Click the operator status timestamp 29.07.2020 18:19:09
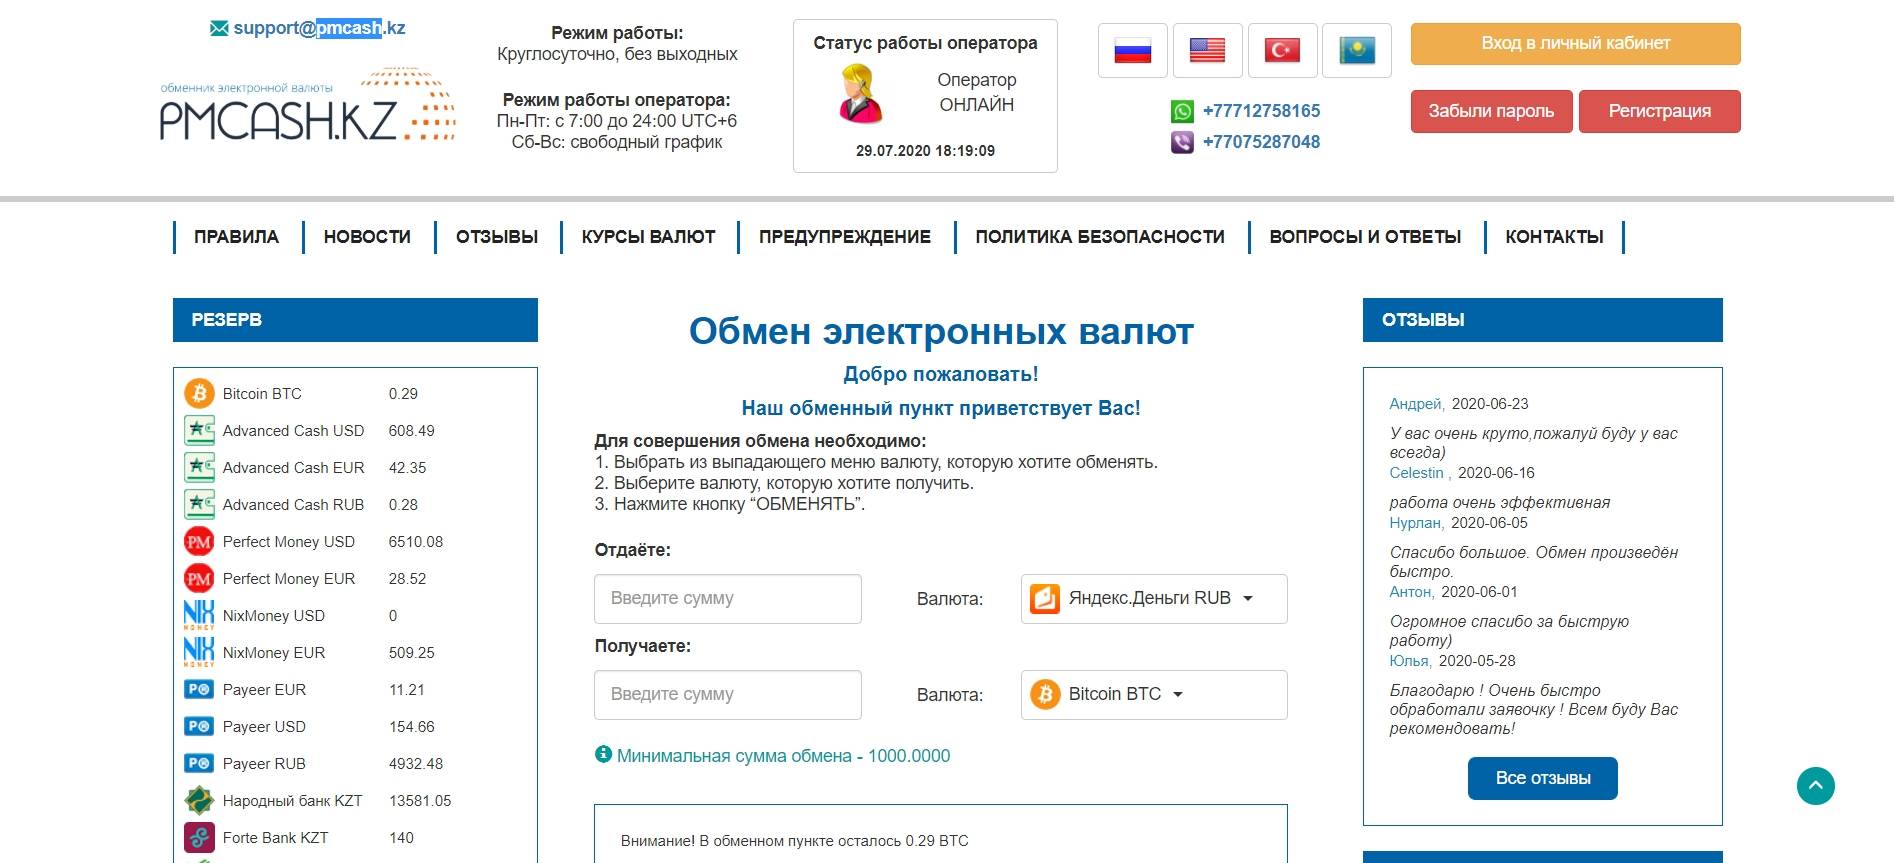1894x863 pixels. click(x=925, y=151)
